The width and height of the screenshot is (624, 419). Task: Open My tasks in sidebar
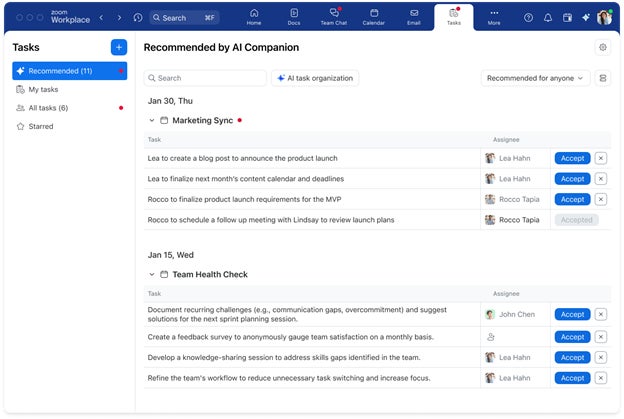(70, 90)
